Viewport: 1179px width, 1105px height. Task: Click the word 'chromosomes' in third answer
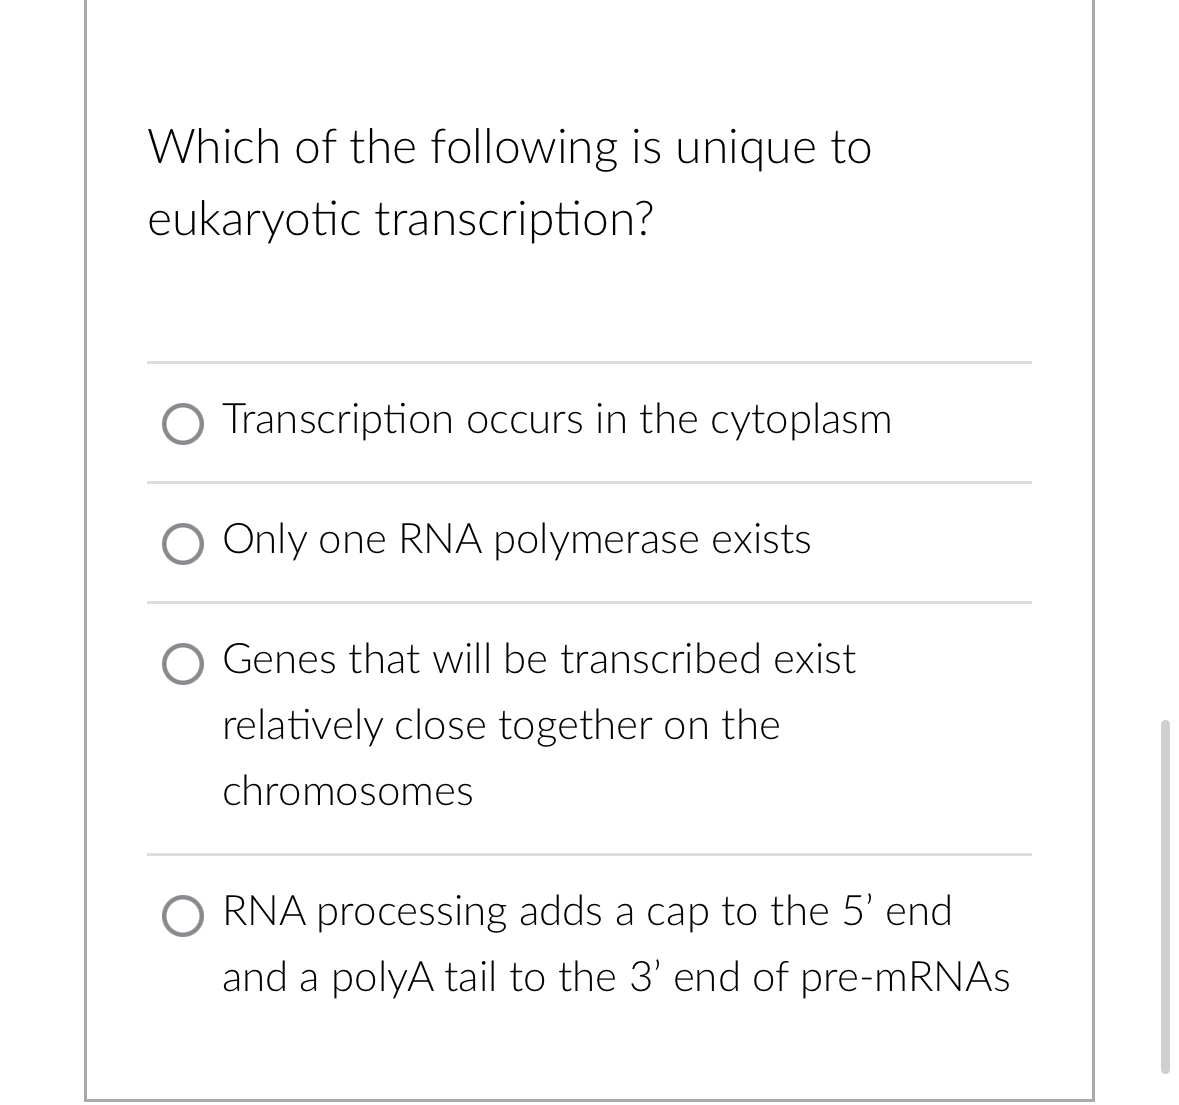[x=347, y=792]
